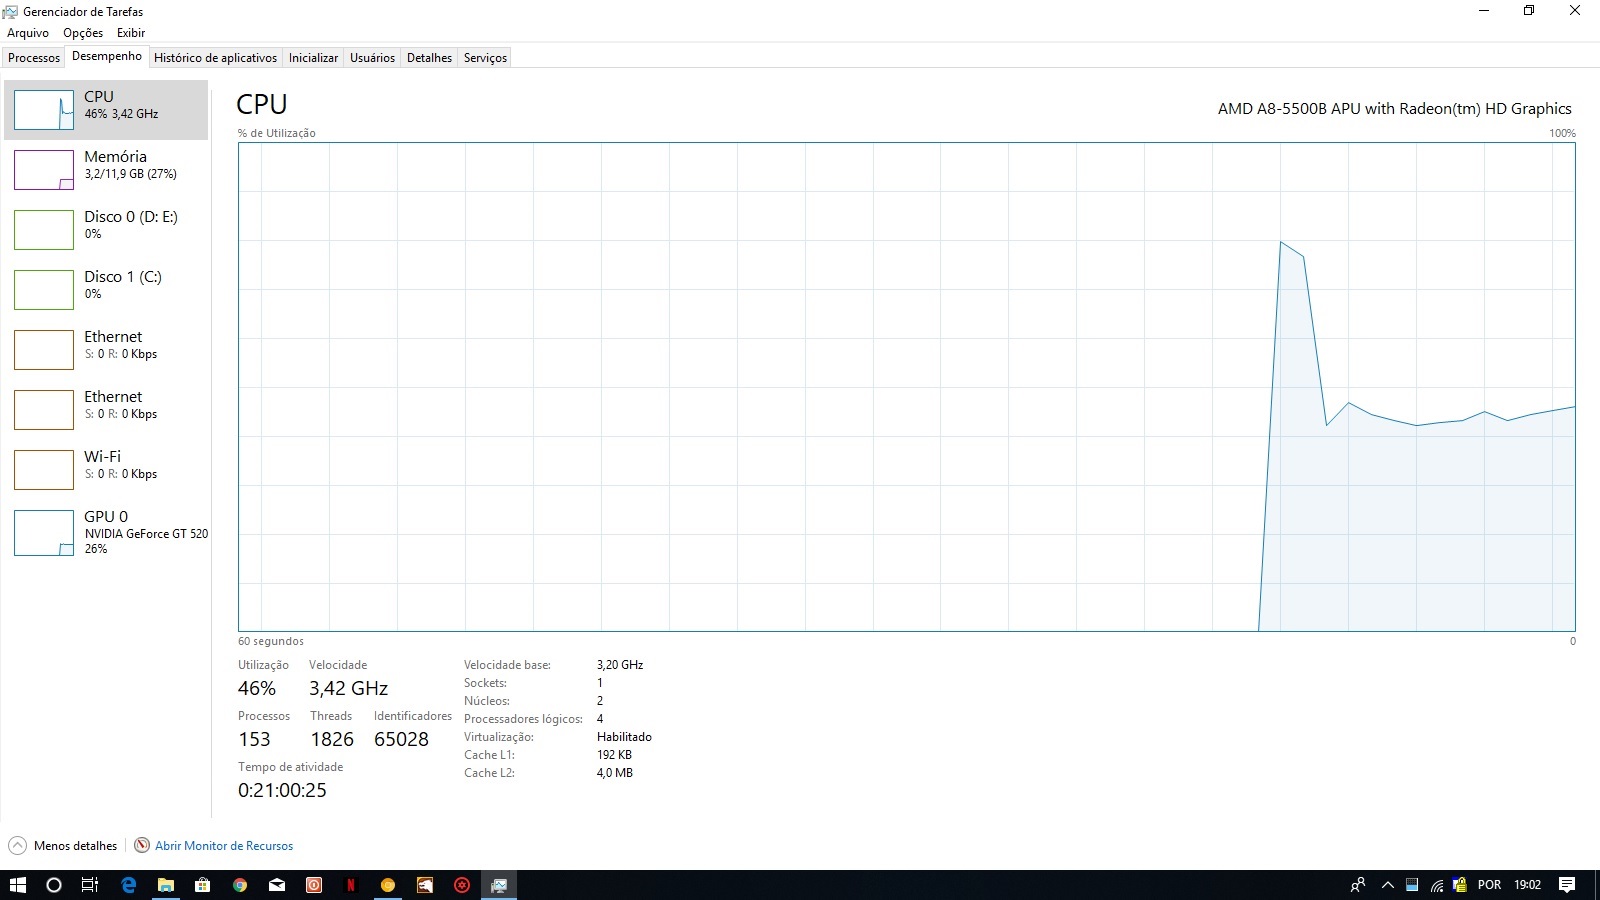Open the Exibir menu
The image size is (1600, 900).
tap(131, 33)
